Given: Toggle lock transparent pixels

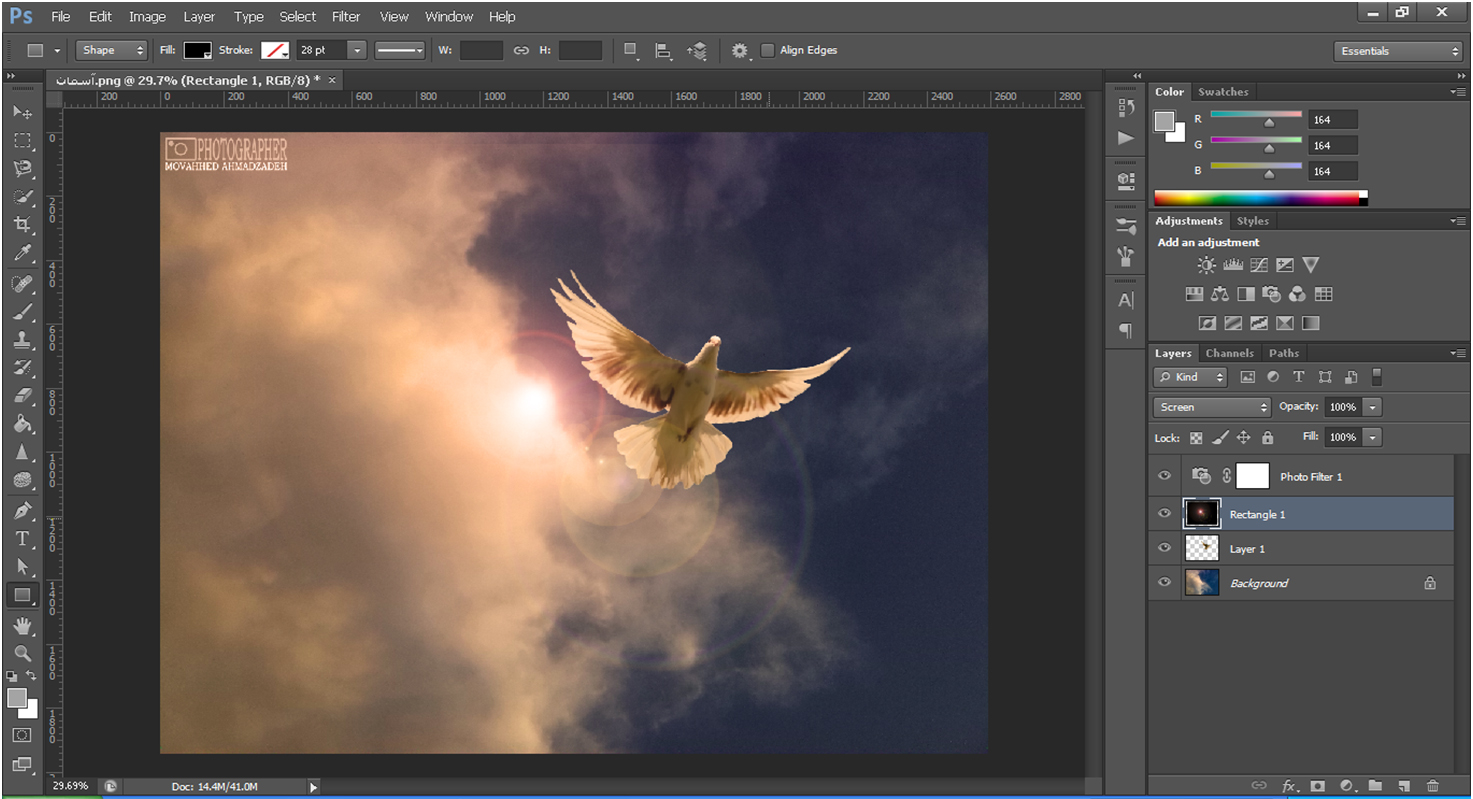Looking at the screenshot, I should [x=1196, y=438].
